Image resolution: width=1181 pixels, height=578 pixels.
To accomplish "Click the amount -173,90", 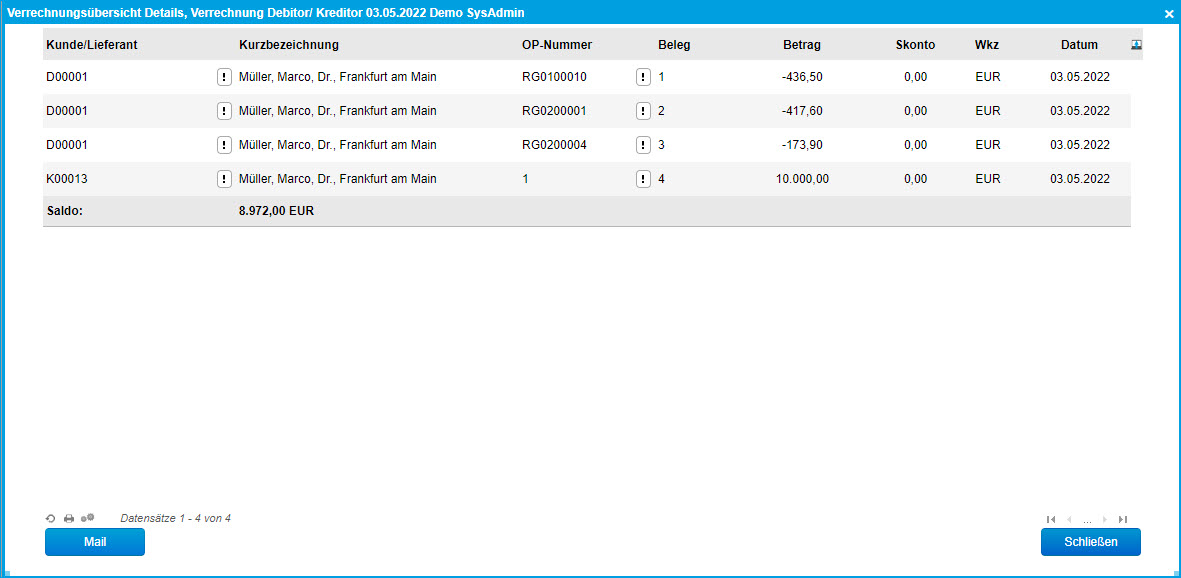I will pos(802,145).
